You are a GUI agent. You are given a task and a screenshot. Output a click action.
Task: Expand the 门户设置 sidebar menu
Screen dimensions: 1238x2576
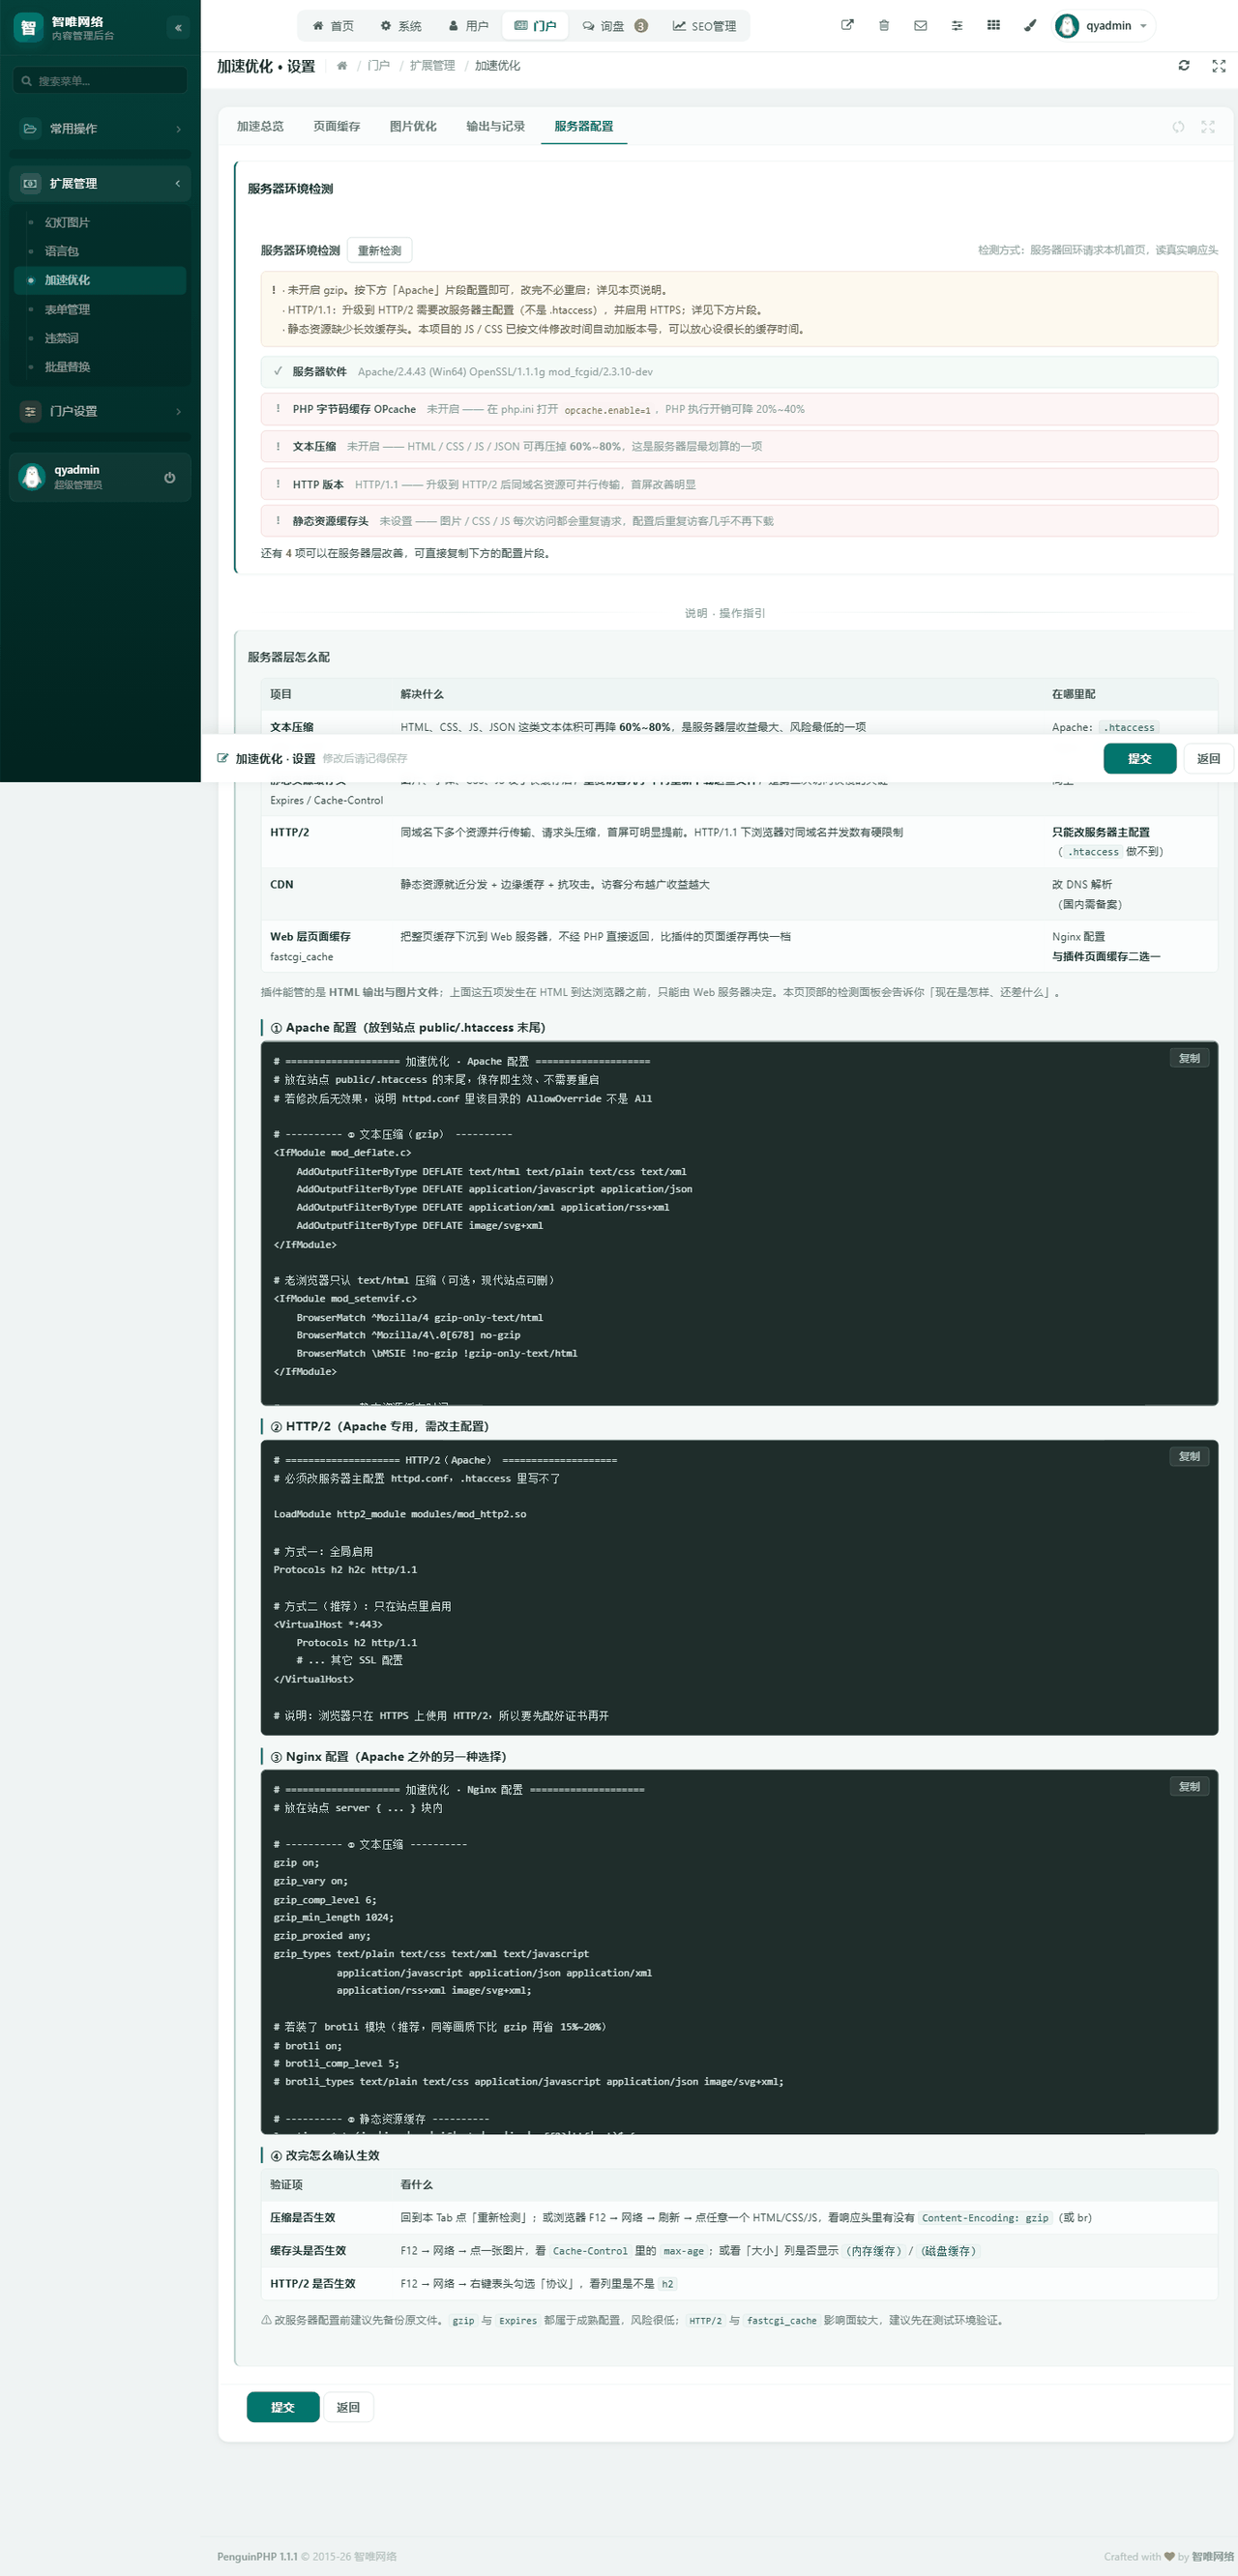tap(100, 412)
